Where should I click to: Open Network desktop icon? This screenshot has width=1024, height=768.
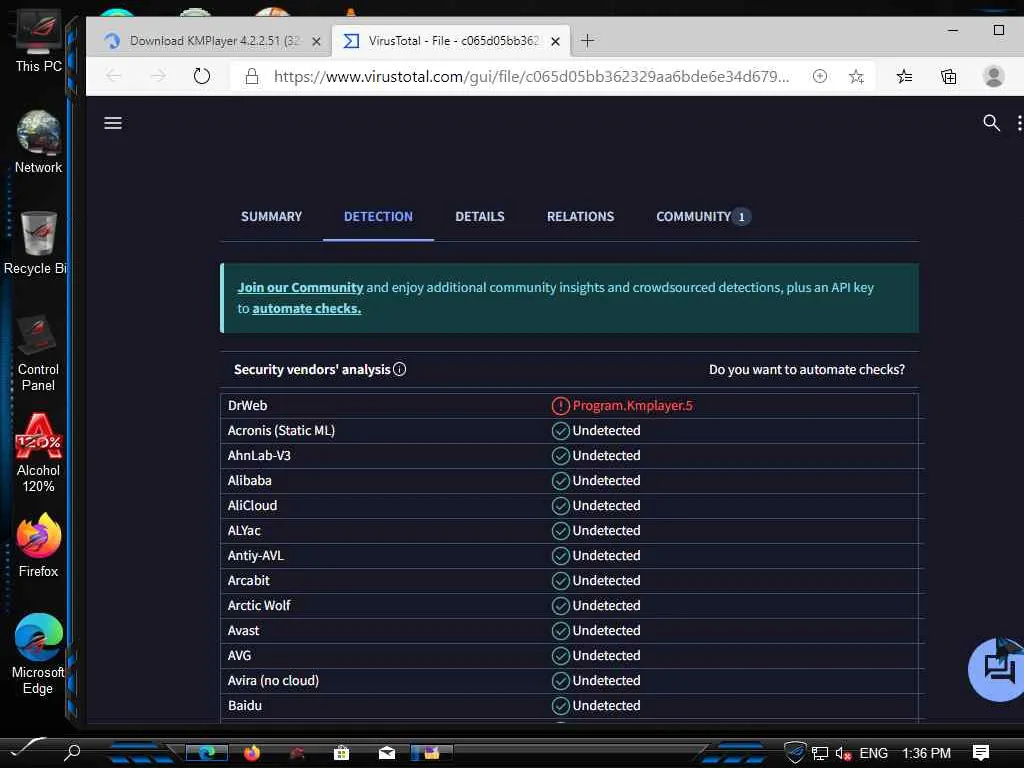coord(39,142)
